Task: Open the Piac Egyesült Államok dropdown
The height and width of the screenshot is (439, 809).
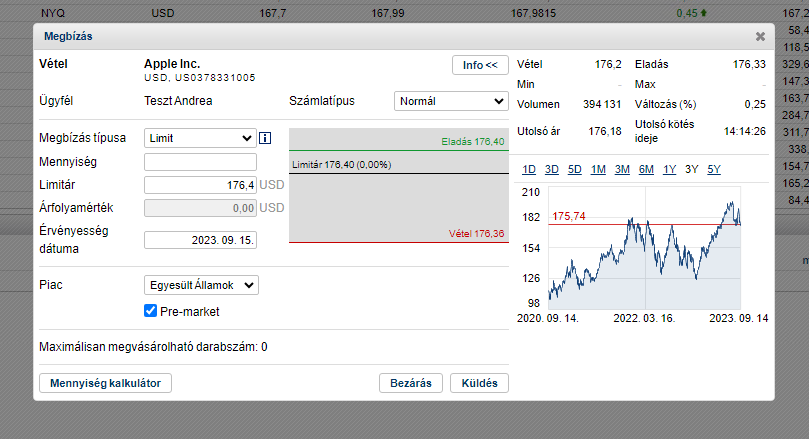Action: point(201,285)
